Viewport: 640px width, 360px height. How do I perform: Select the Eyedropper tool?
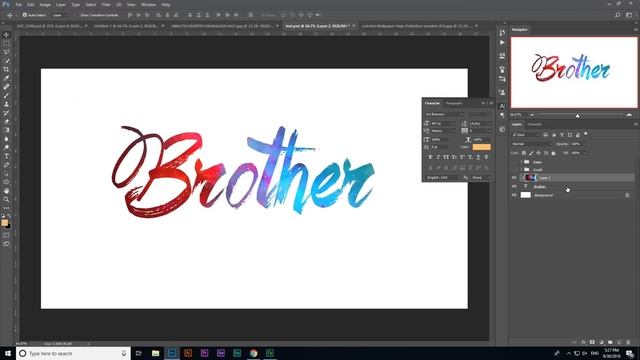tap(6, 78)
